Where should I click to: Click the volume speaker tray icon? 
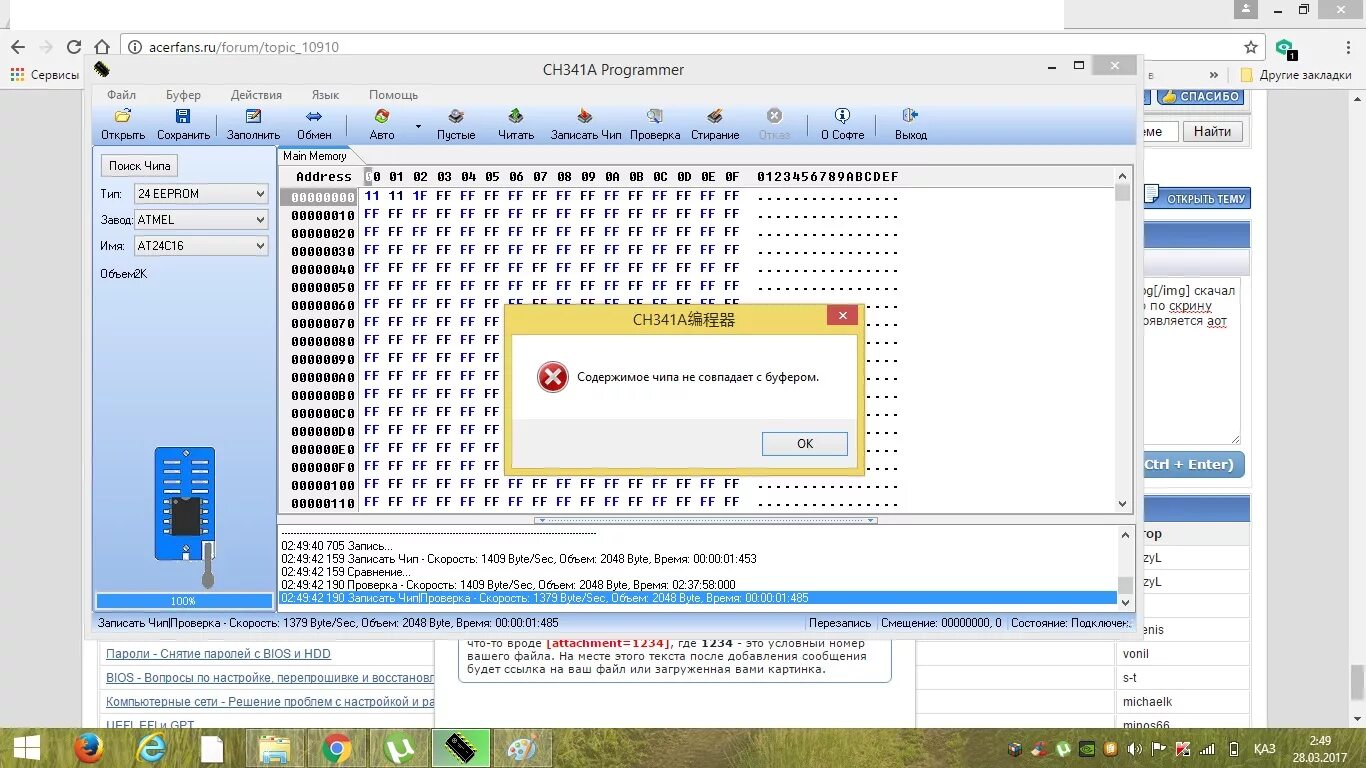(1135, 749)
